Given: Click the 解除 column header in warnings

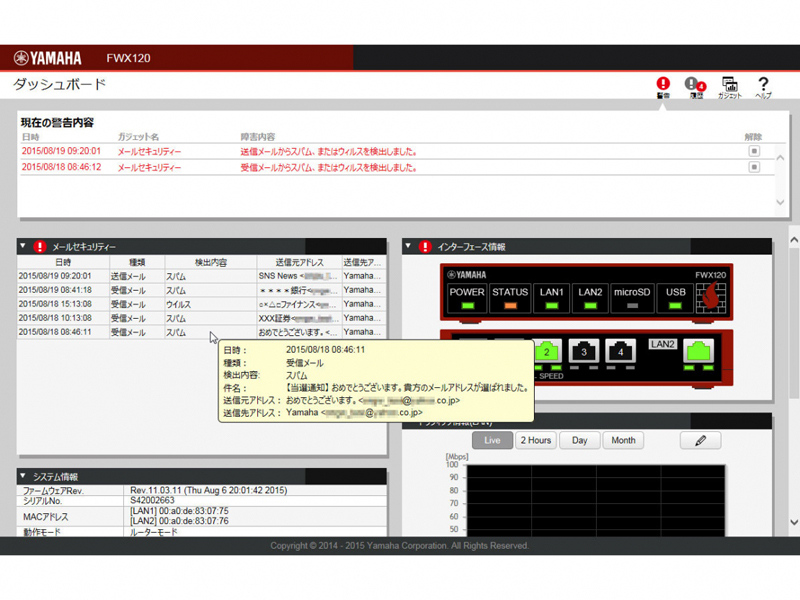Looking at the screenshot, I should (x=753, y=137).
